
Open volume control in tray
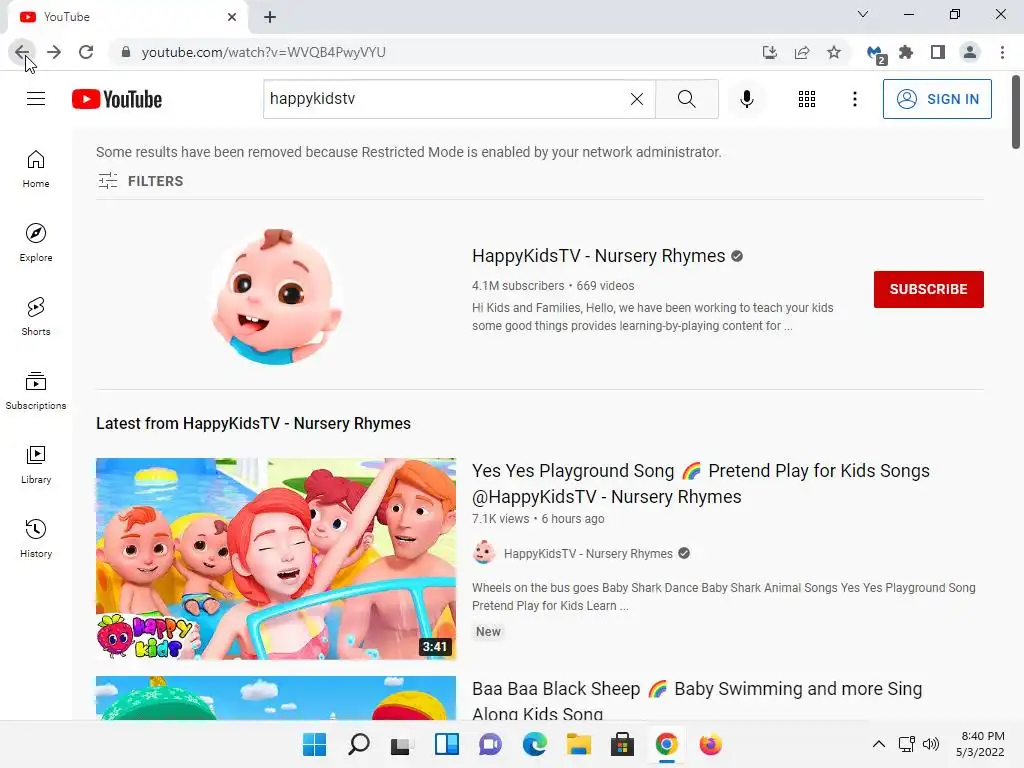click(x=931, y=744)
